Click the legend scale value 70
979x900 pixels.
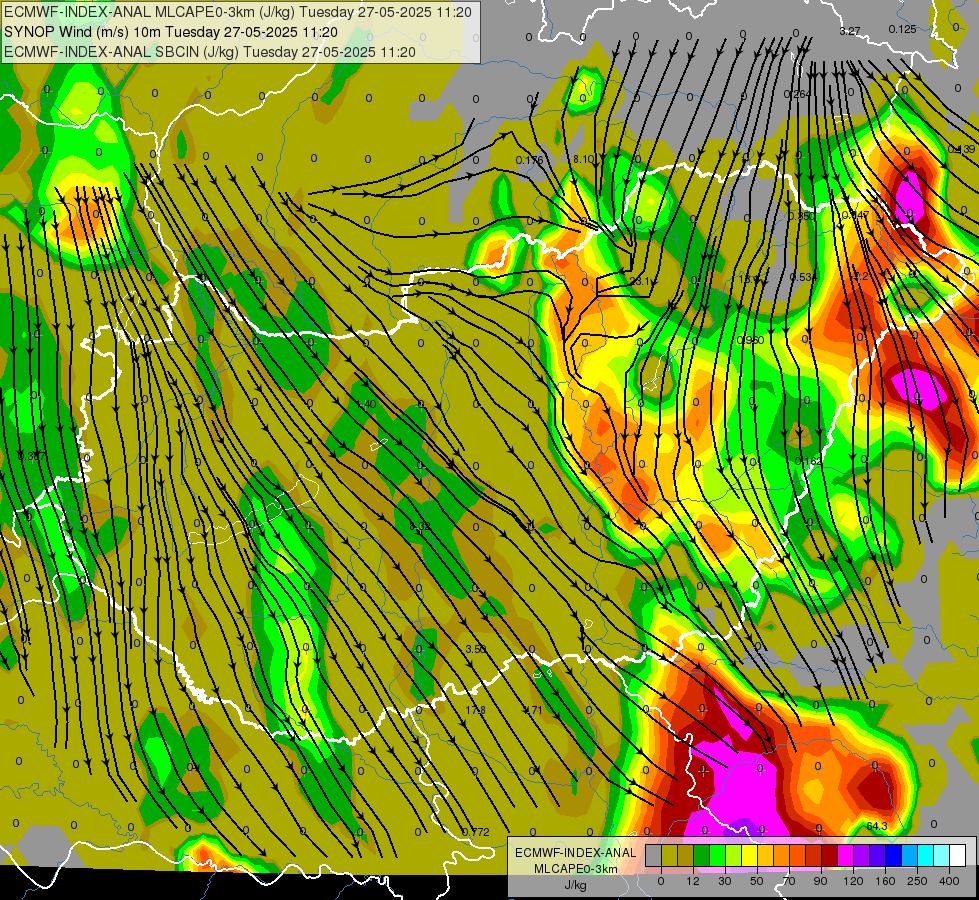(x=789, y=881)
